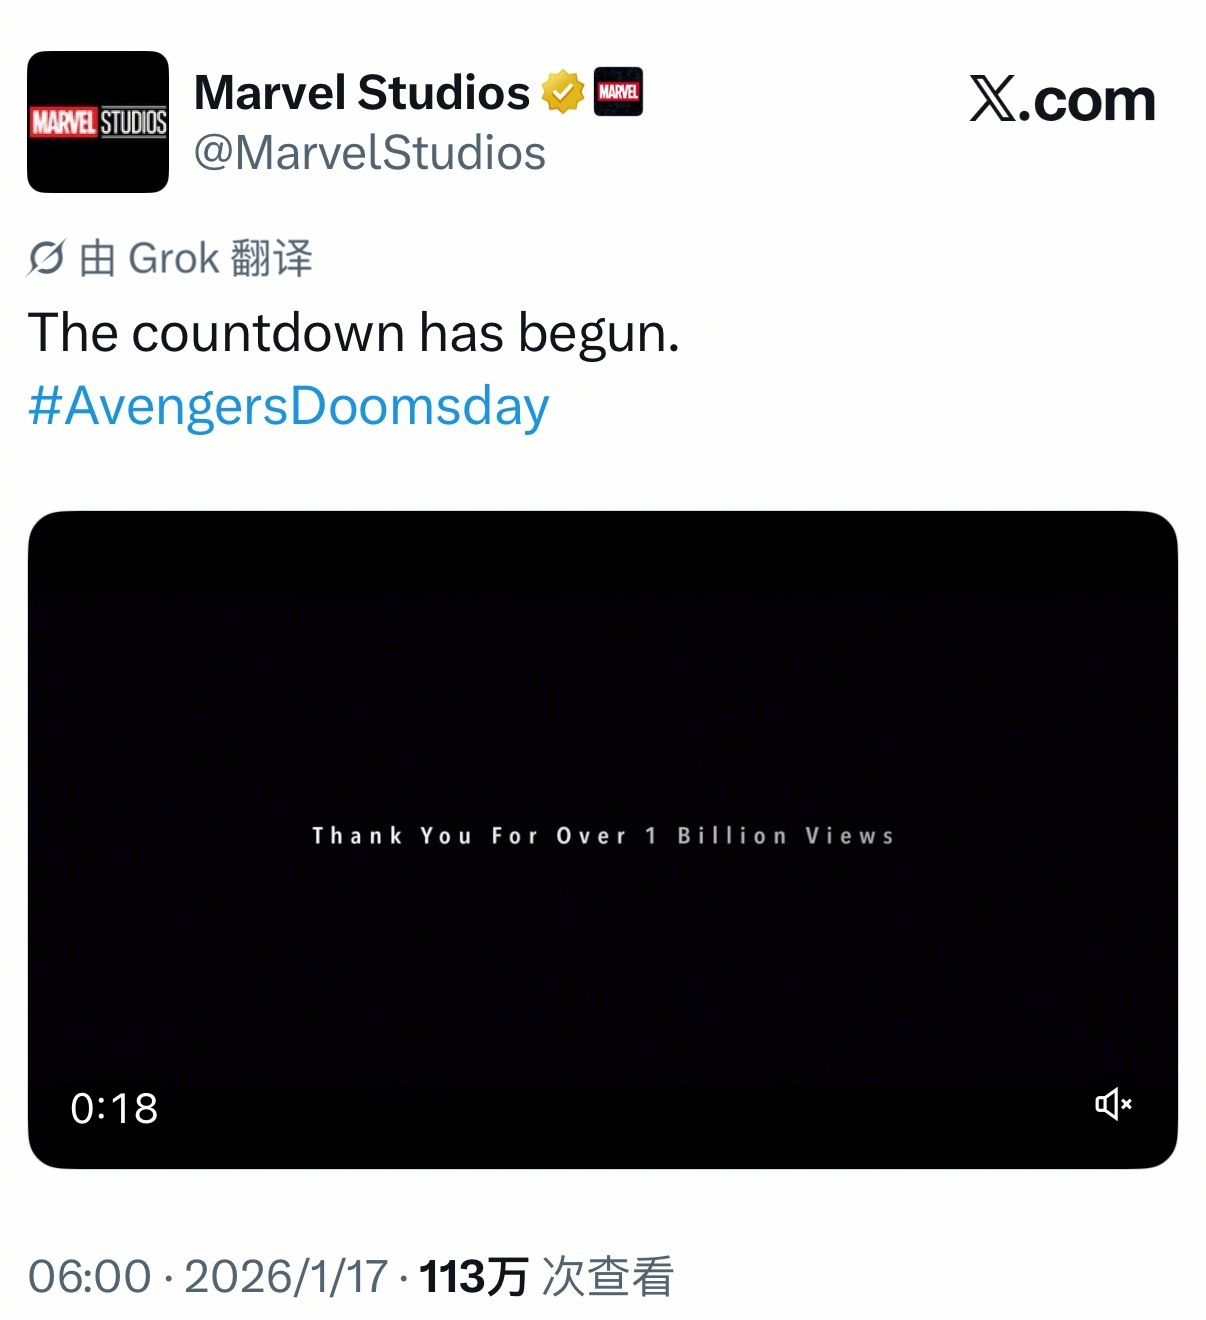Click the gold verified checkmark badge
Screen dimensions: 1206x1320
point(563,92)
